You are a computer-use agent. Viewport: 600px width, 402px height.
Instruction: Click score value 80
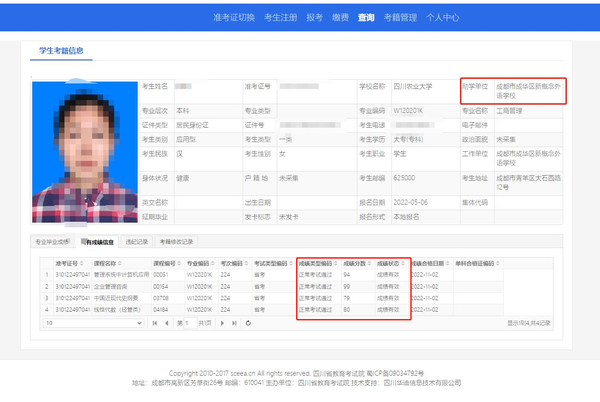click(x=347, y=309)
